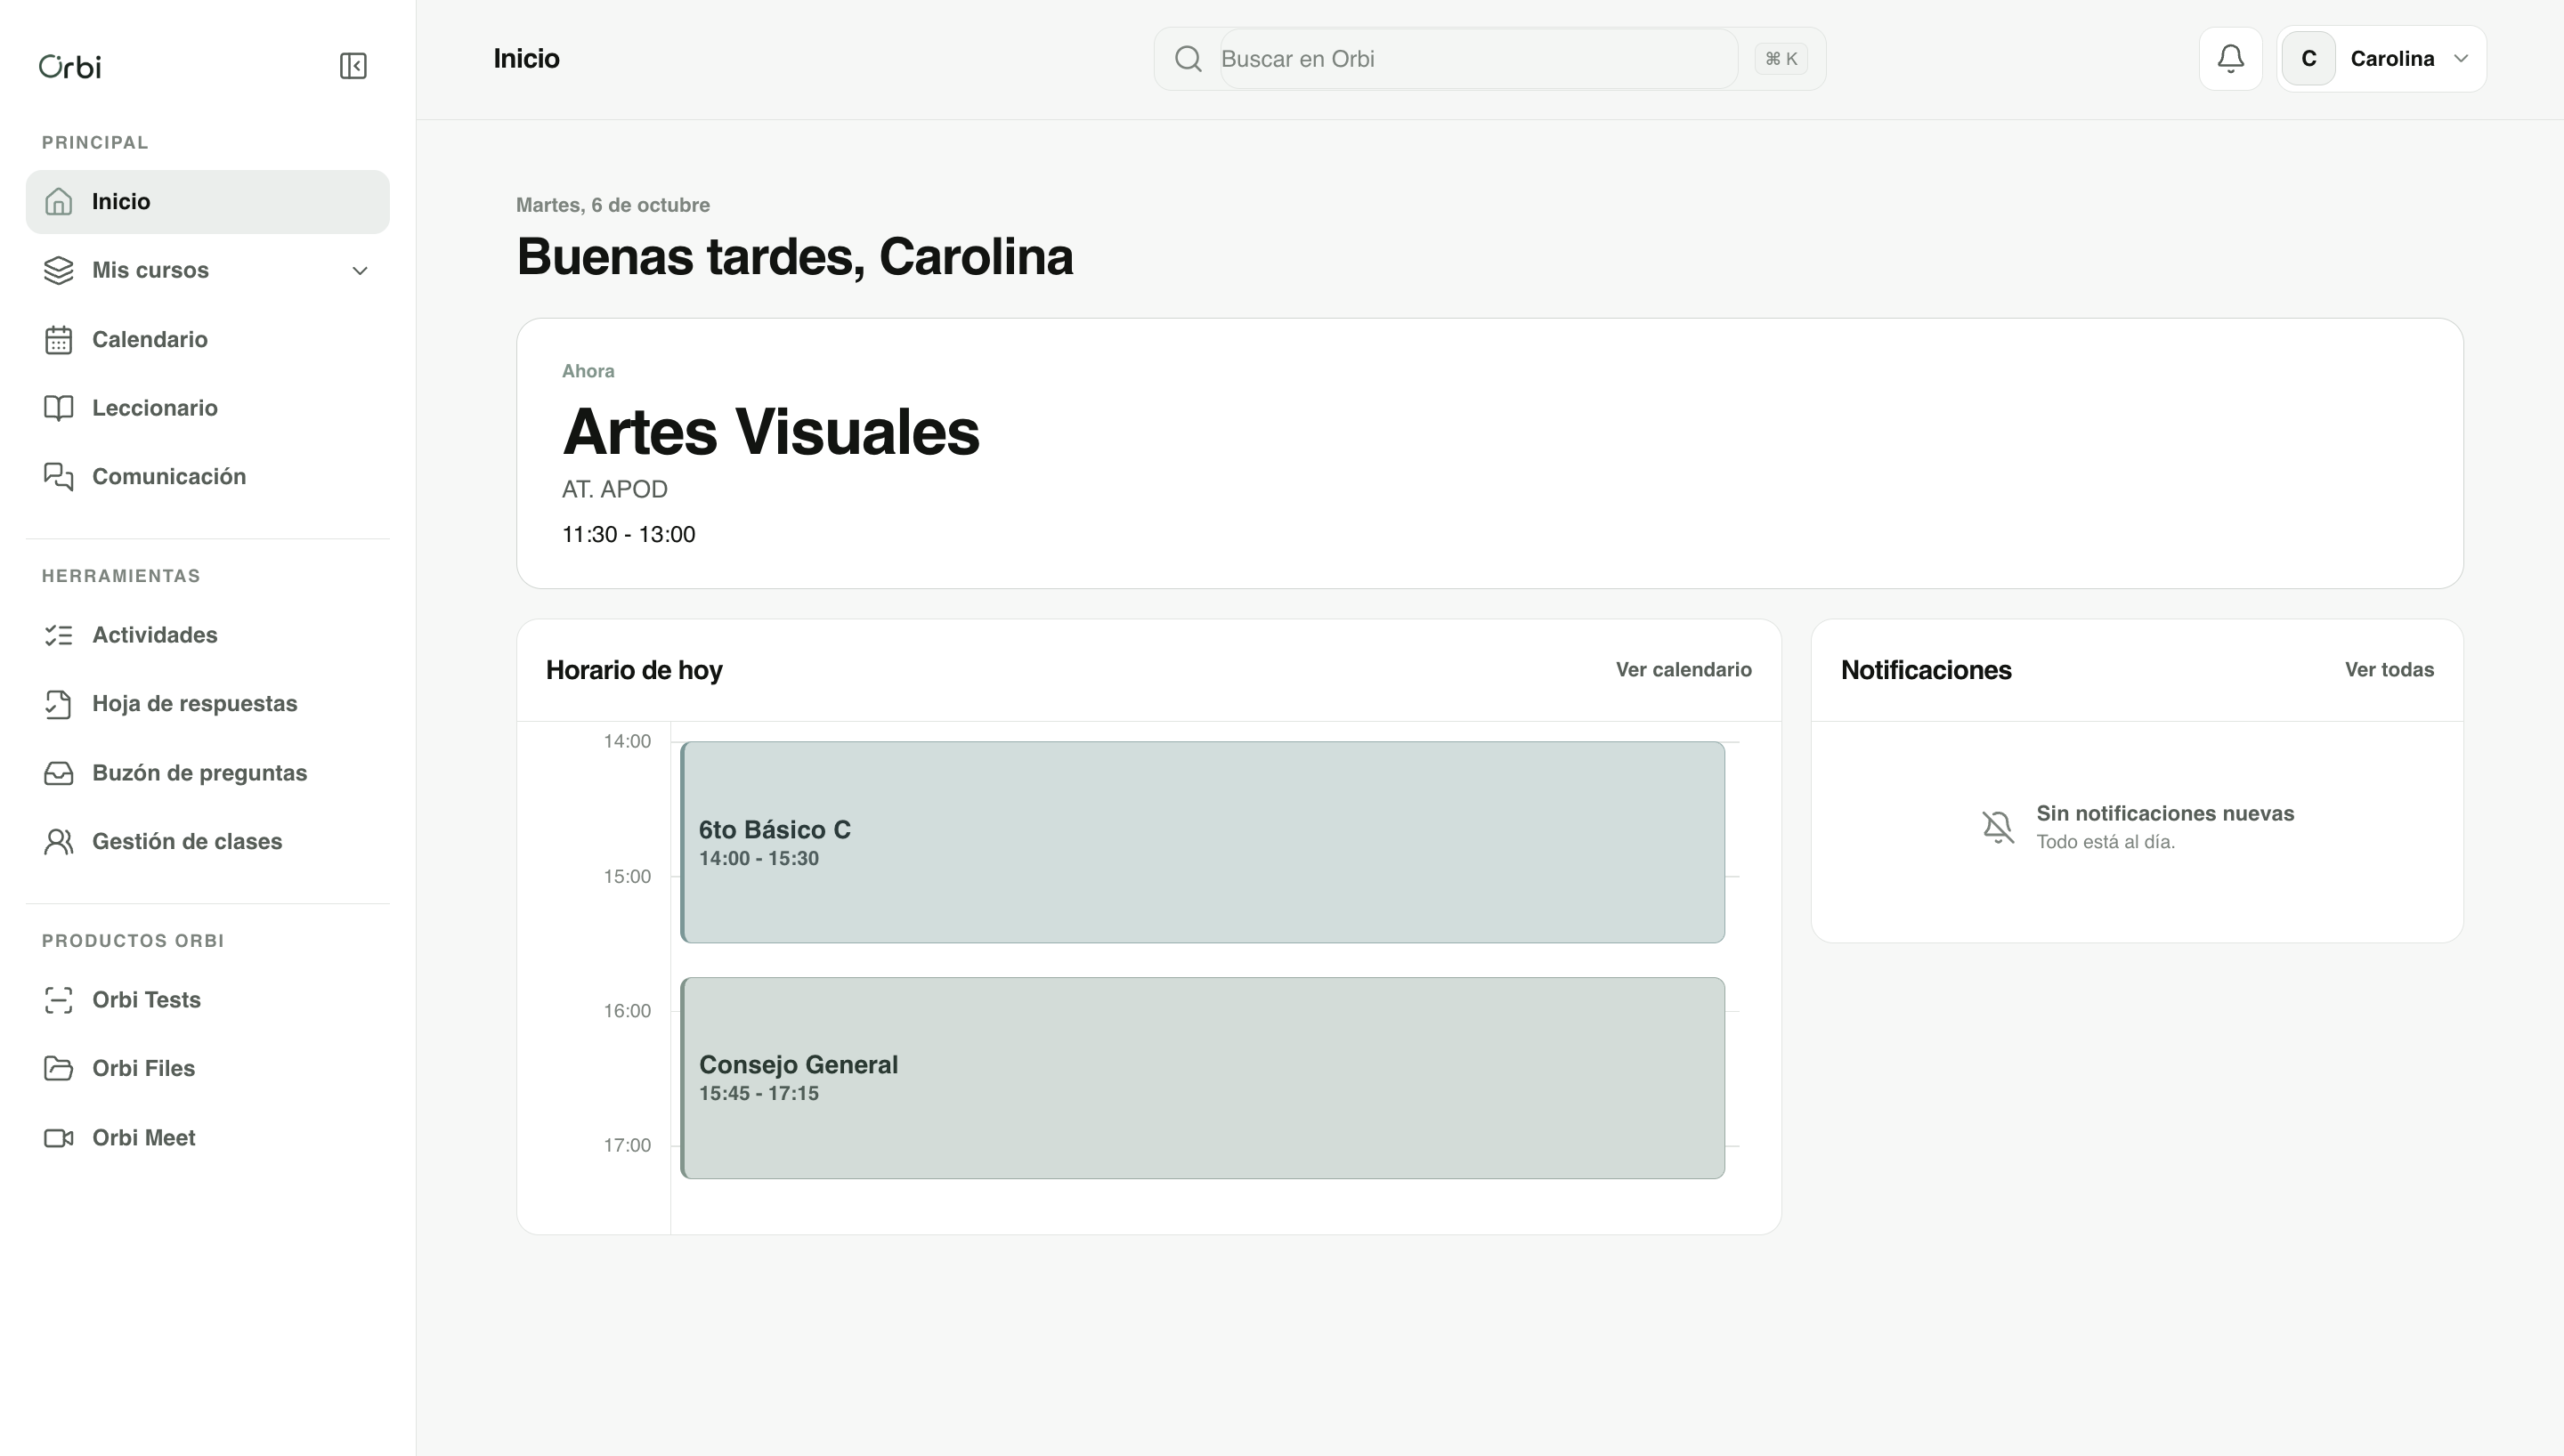Viewport: 2564px width, 1456px height.
Task: Follow the Ver calendario link
Action: click(1683, 670)
